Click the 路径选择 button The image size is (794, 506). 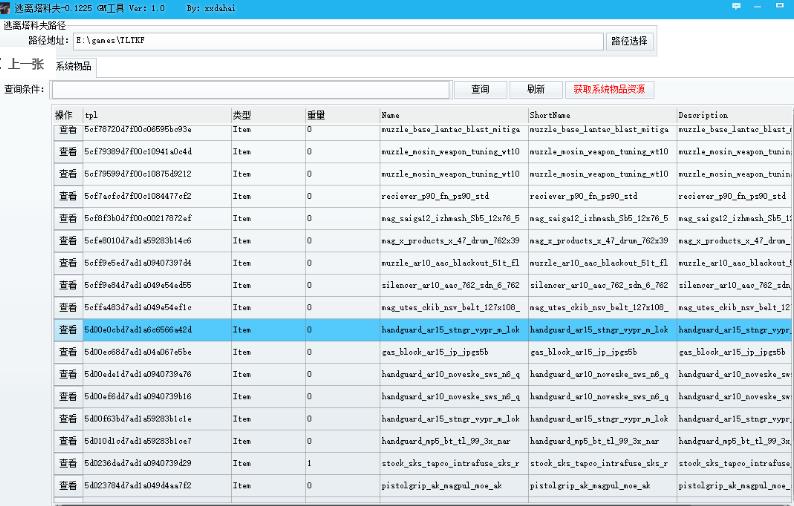pos(629,41)
